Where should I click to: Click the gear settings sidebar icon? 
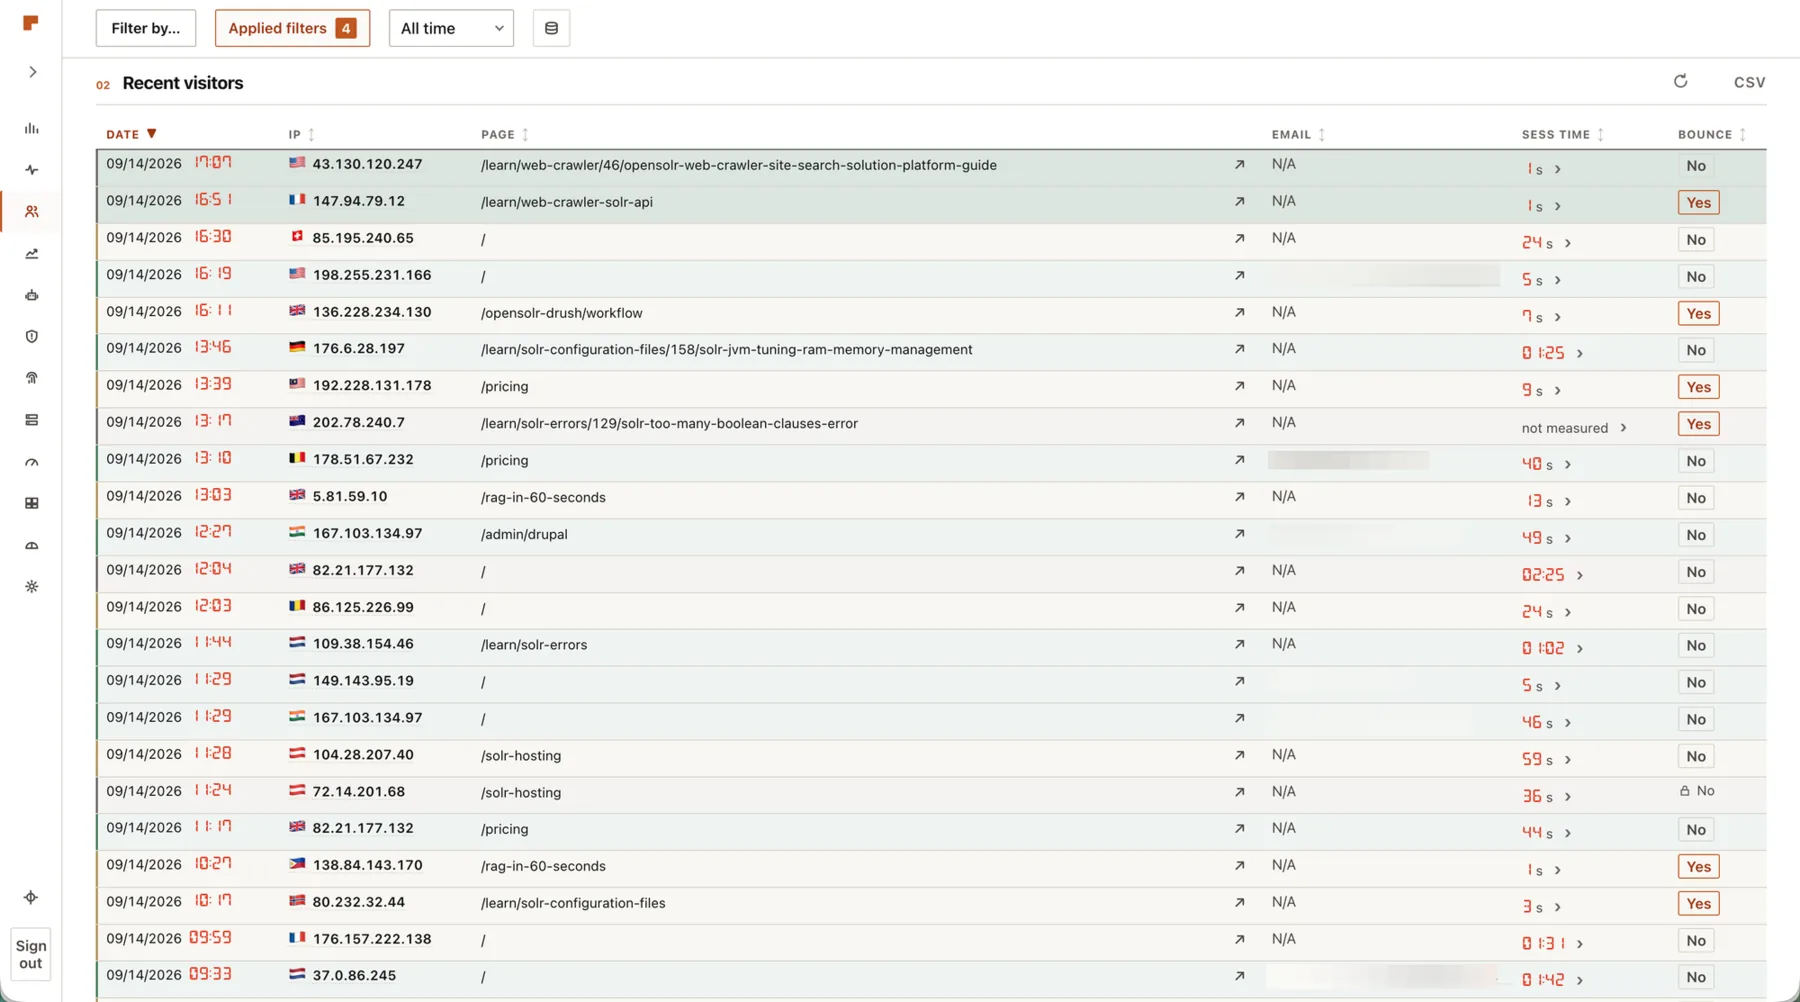(32, 587)
